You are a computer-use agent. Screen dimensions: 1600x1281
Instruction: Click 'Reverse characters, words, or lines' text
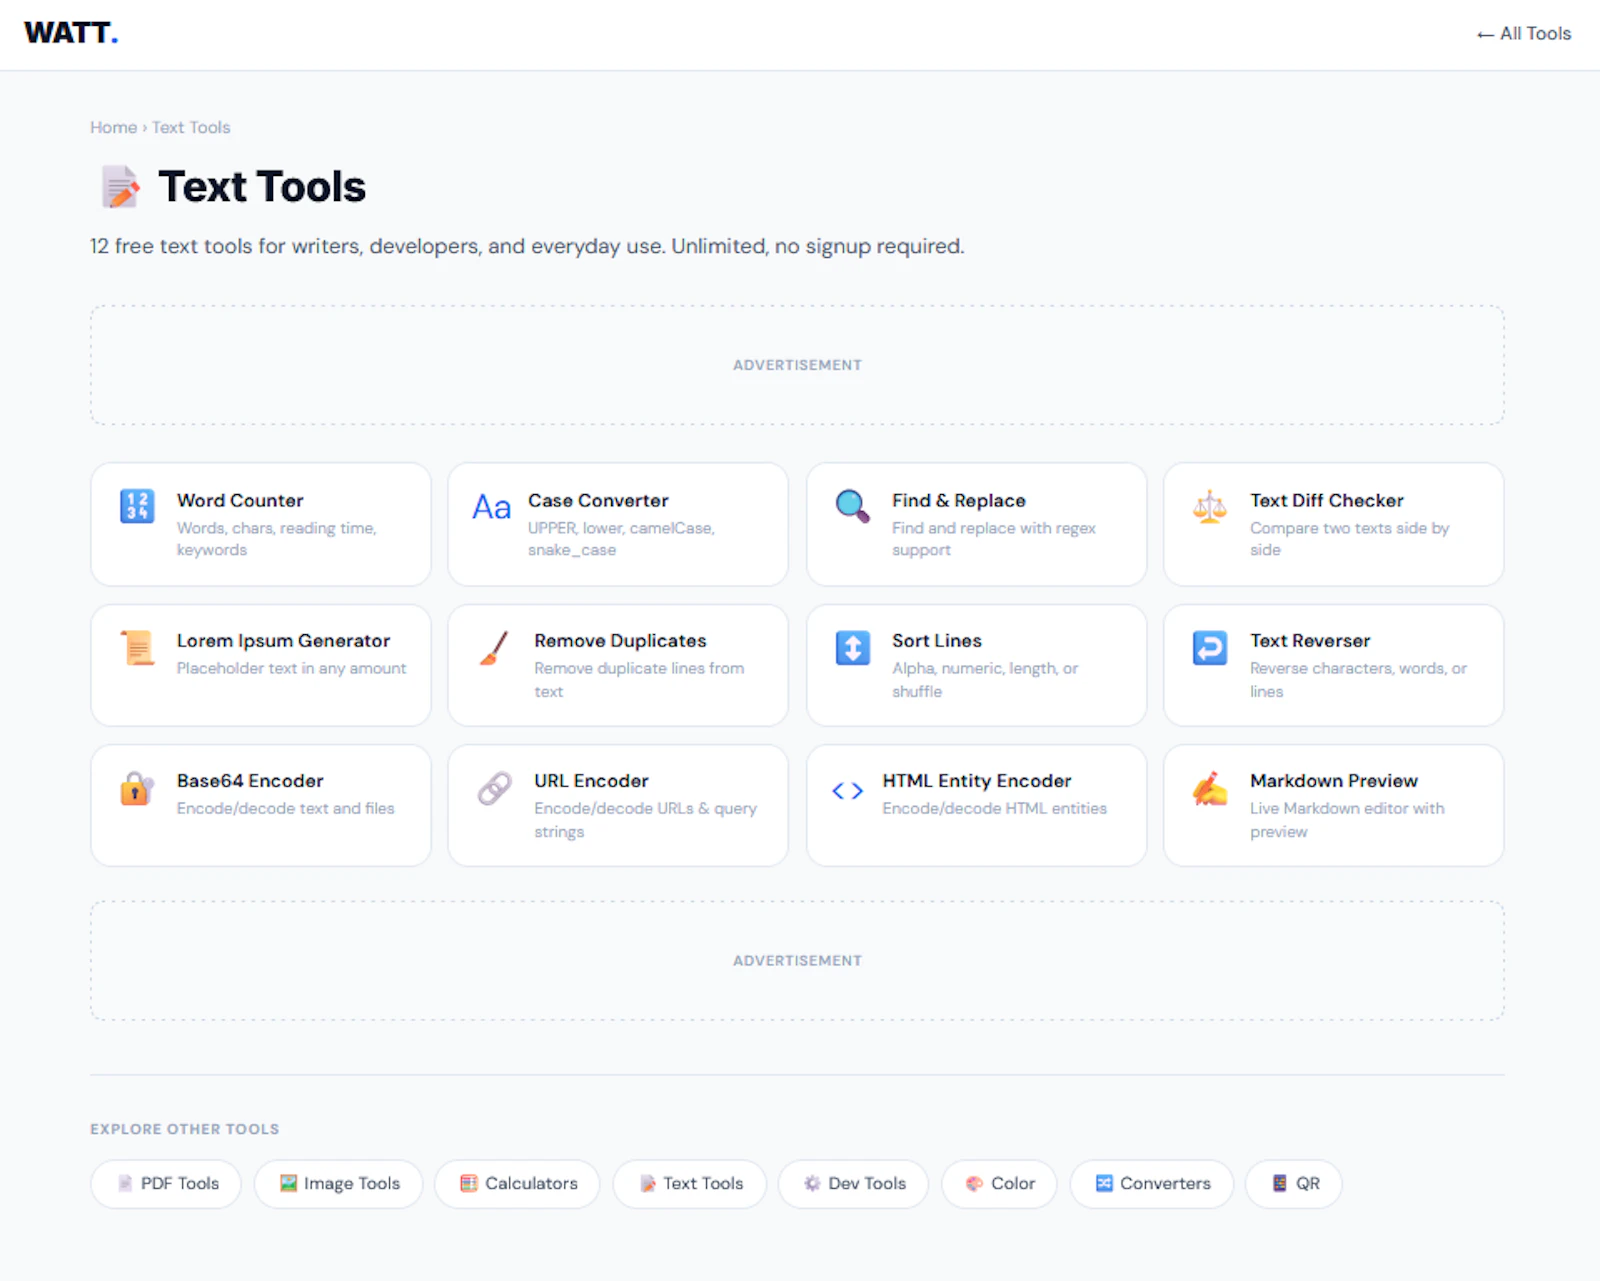click(x=1358, y=680)
